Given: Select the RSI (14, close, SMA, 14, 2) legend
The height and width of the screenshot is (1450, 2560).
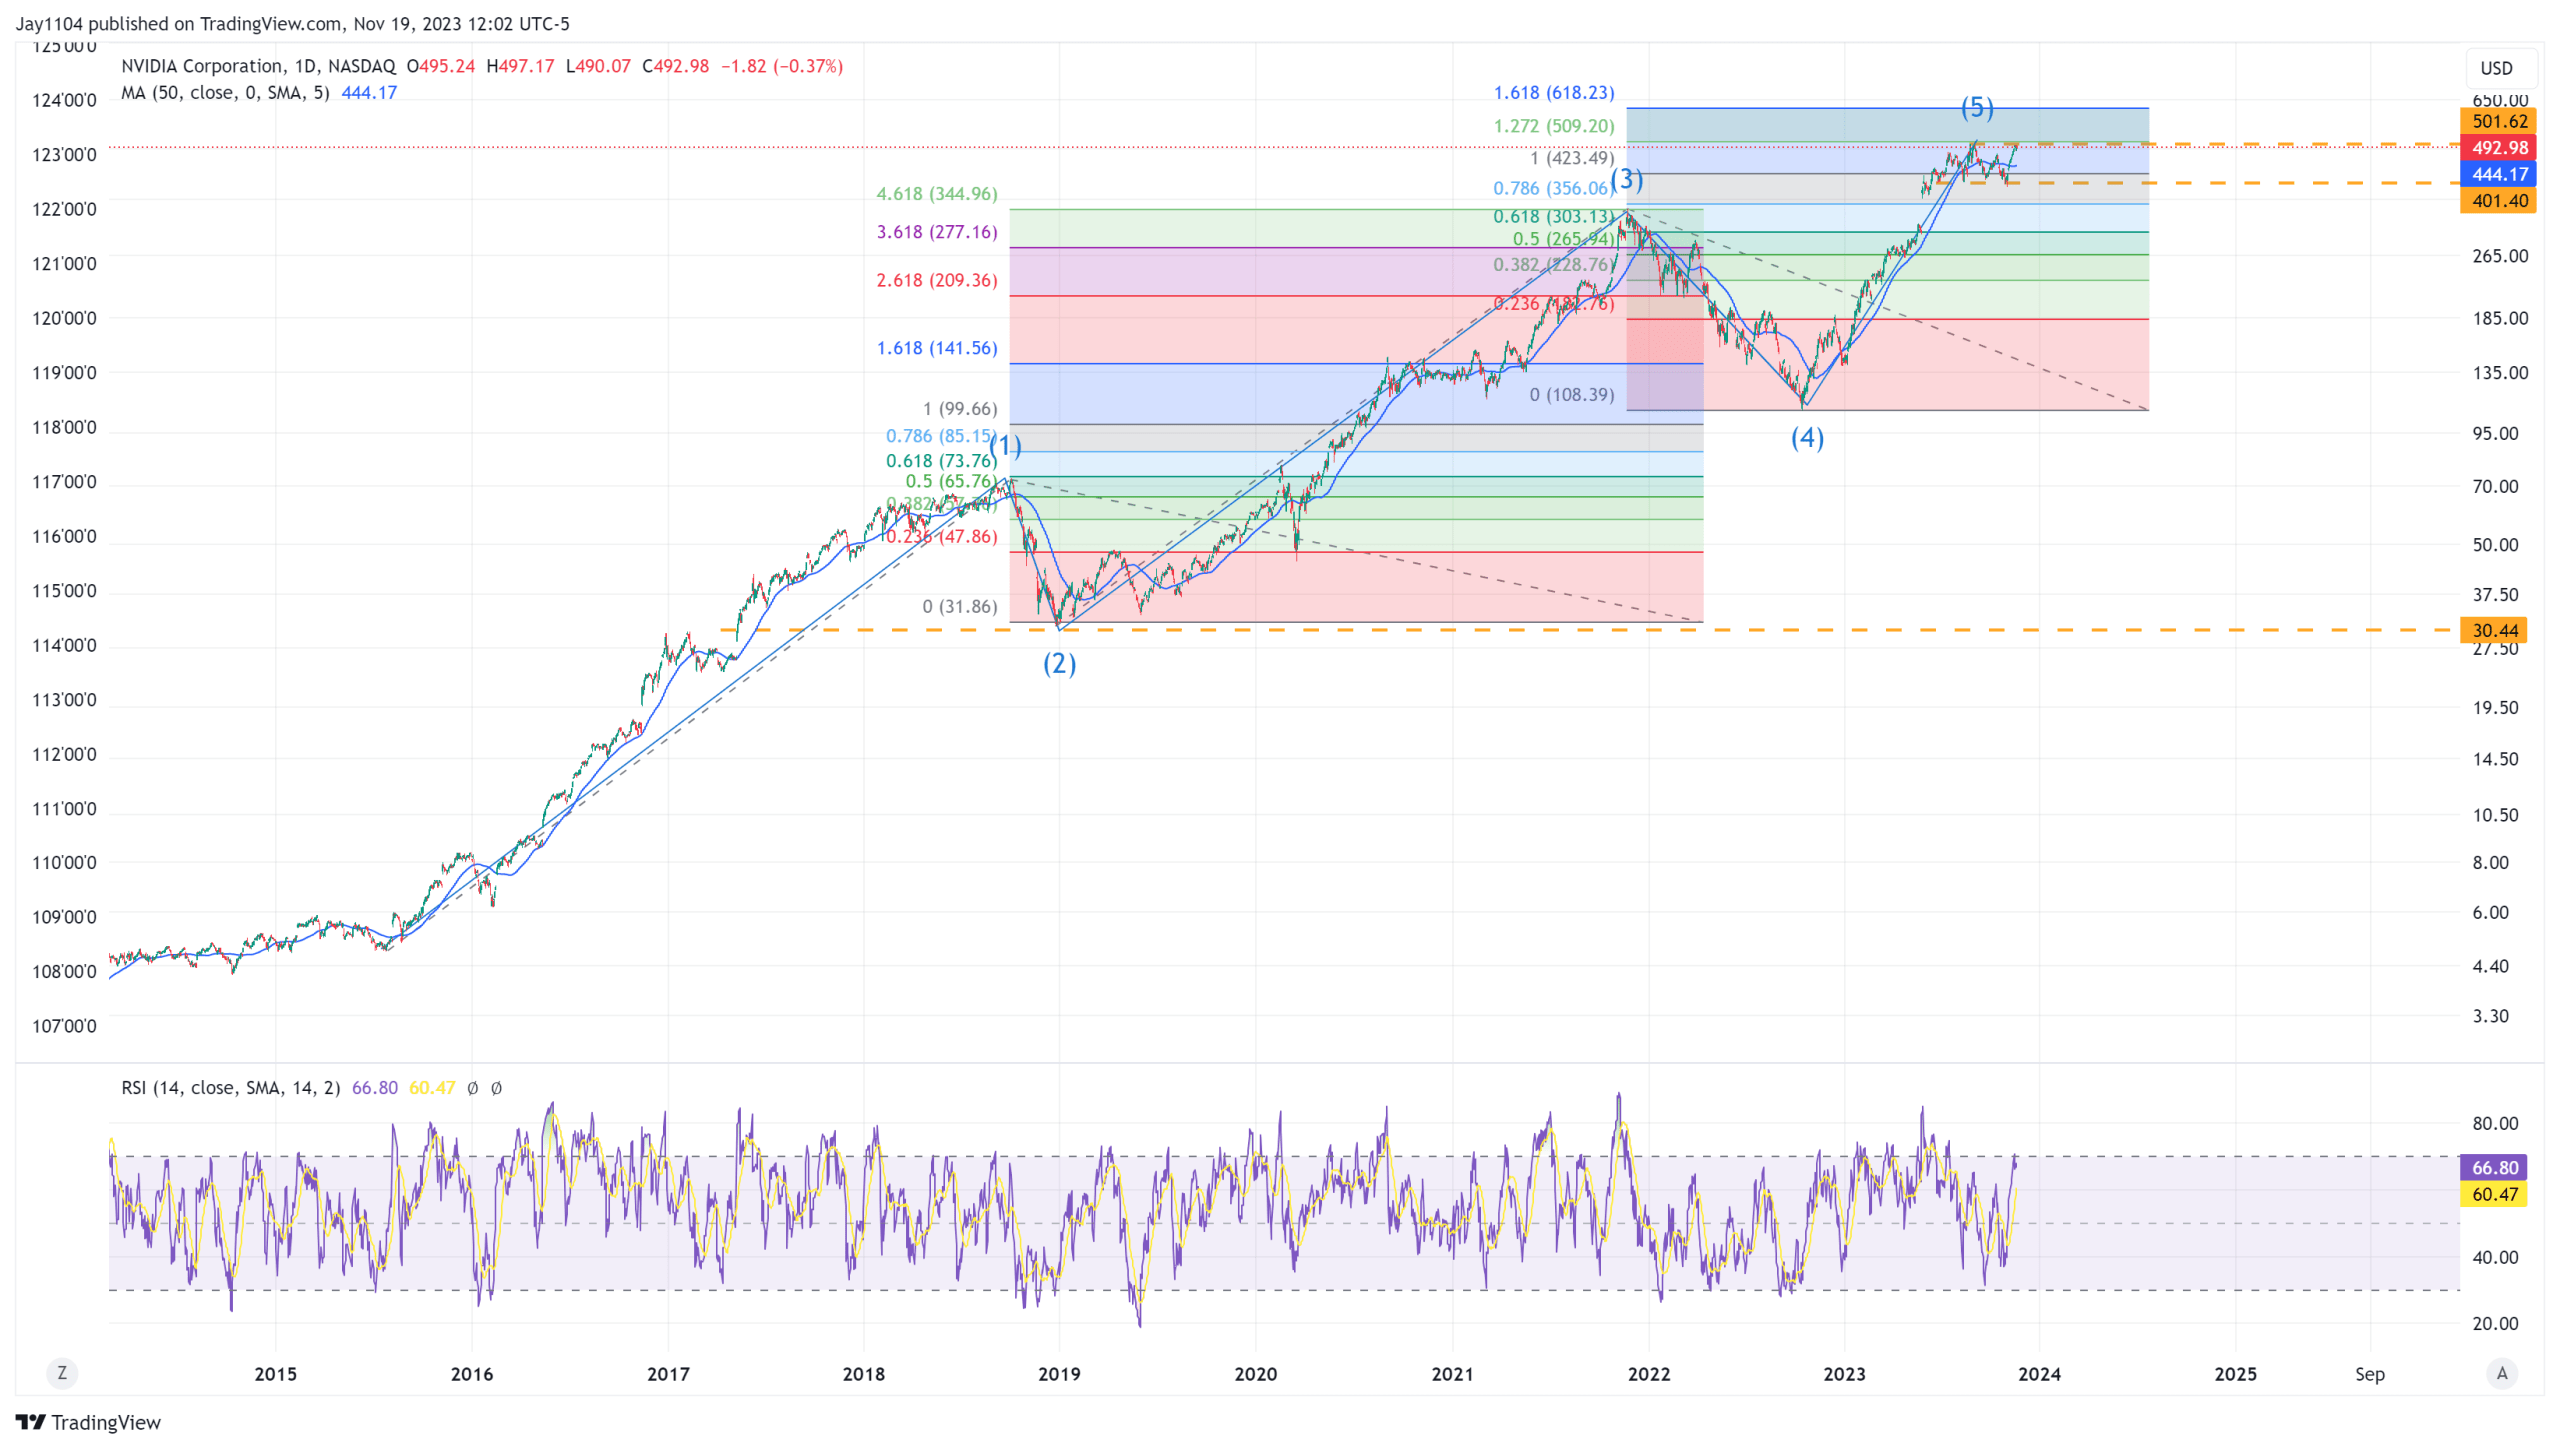Looking at the screenshot, I should [231, 1087].
